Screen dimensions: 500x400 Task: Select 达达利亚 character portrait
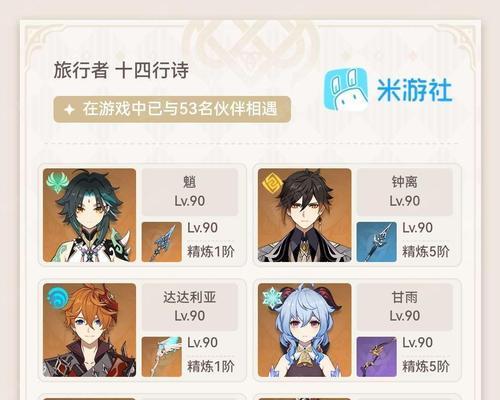pos(89,330)
